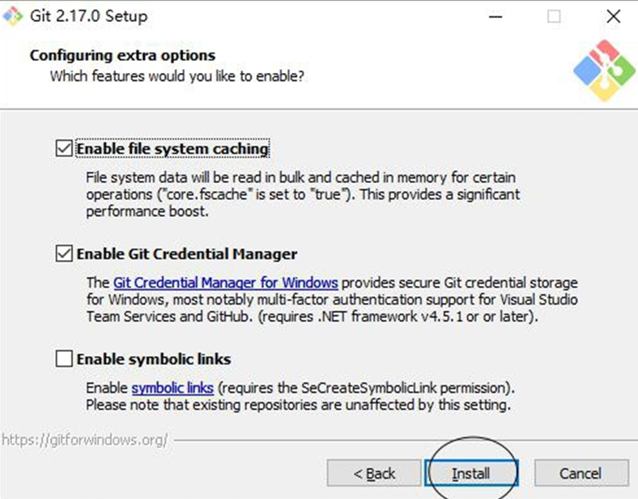Untick the Git Credential Manager checkbox

click(x=64, y=254)
